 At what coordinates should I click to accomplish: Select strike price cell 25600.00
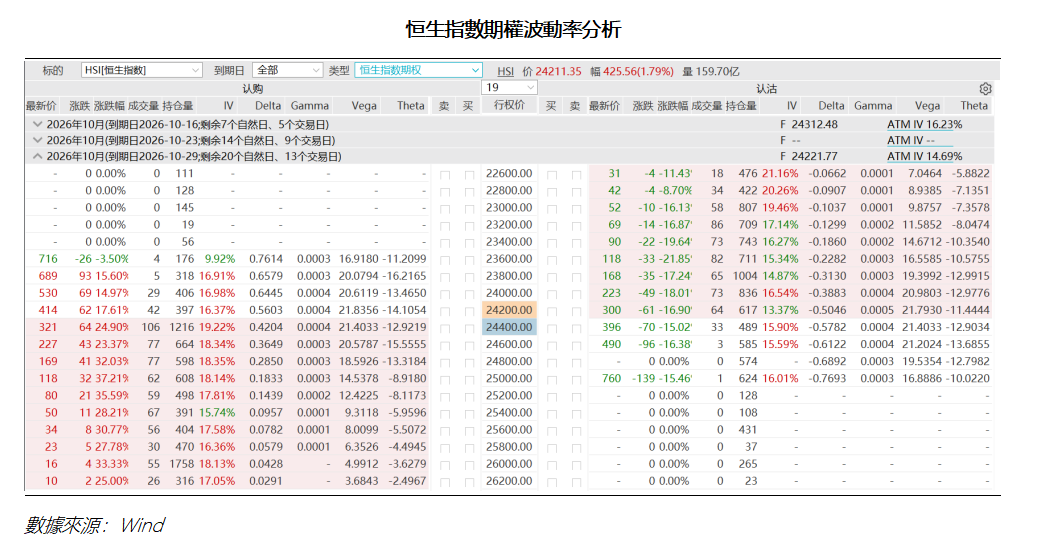pyautogui.click(x=509, y=430)
